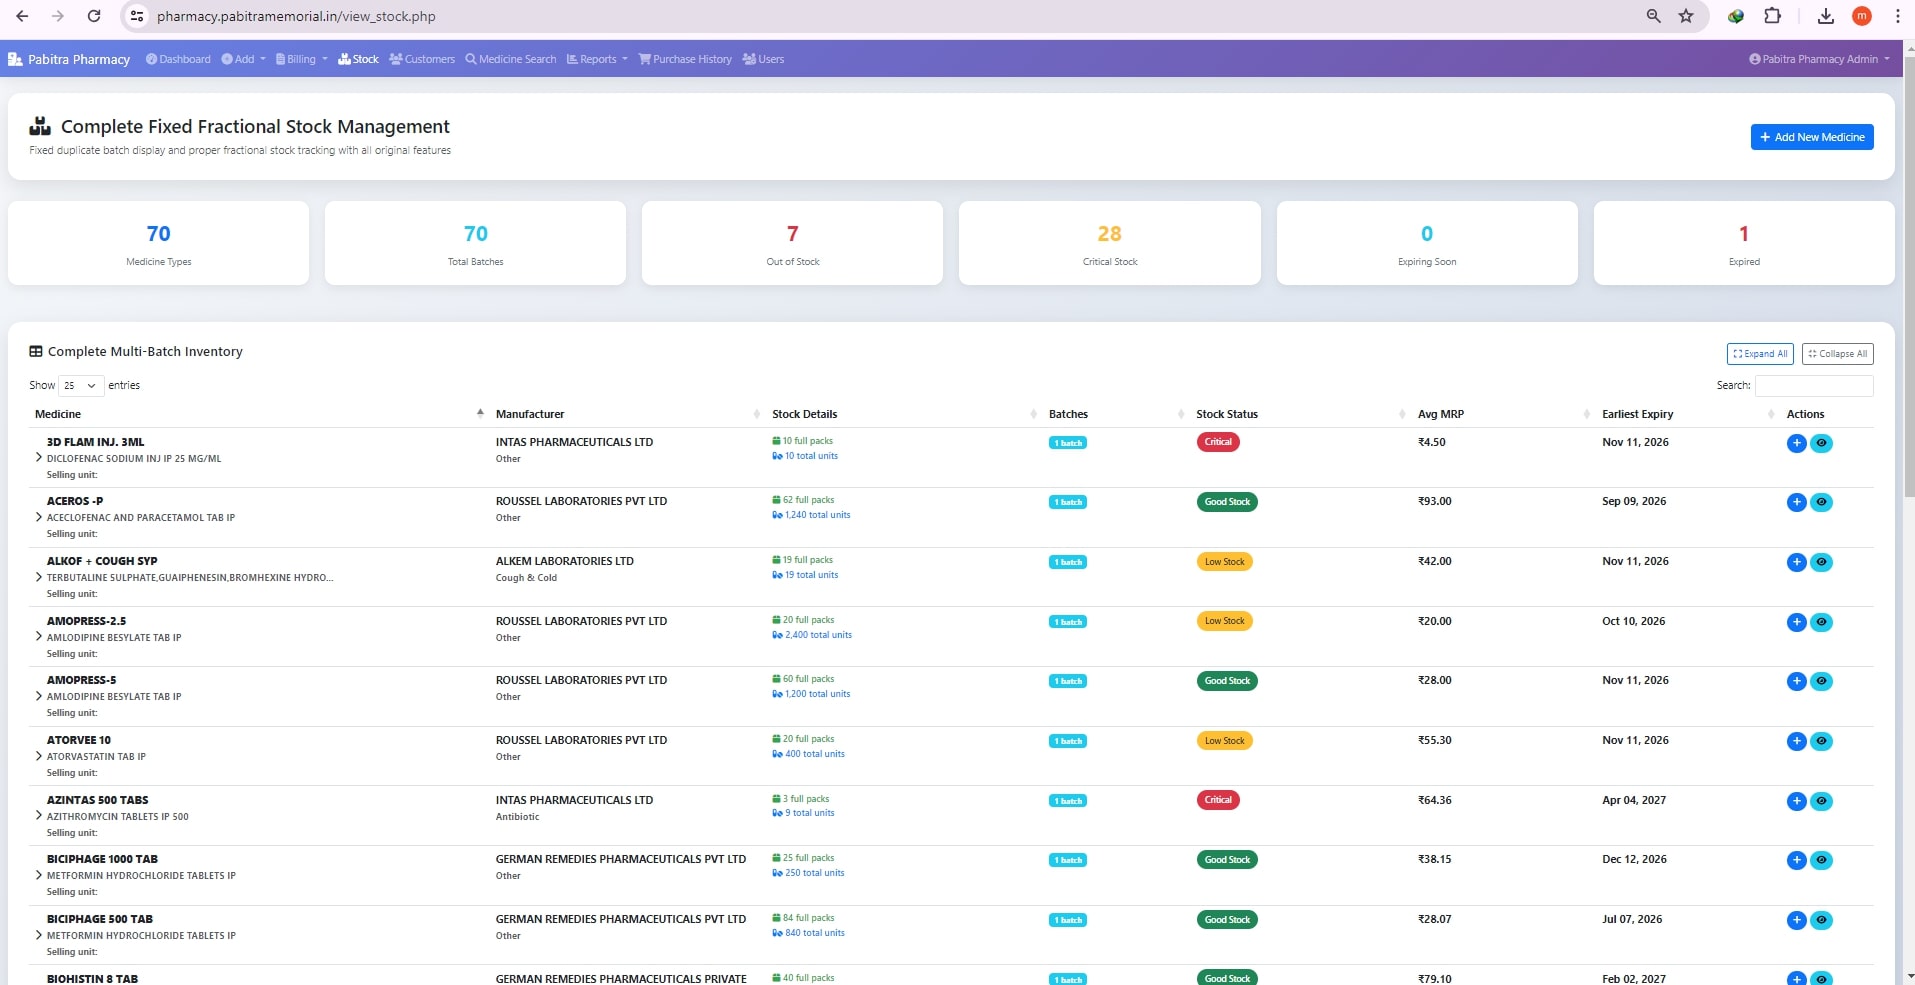Click the page vertical scrollbar
This screenshot has height=985, width=1915.
point(1907,300)
